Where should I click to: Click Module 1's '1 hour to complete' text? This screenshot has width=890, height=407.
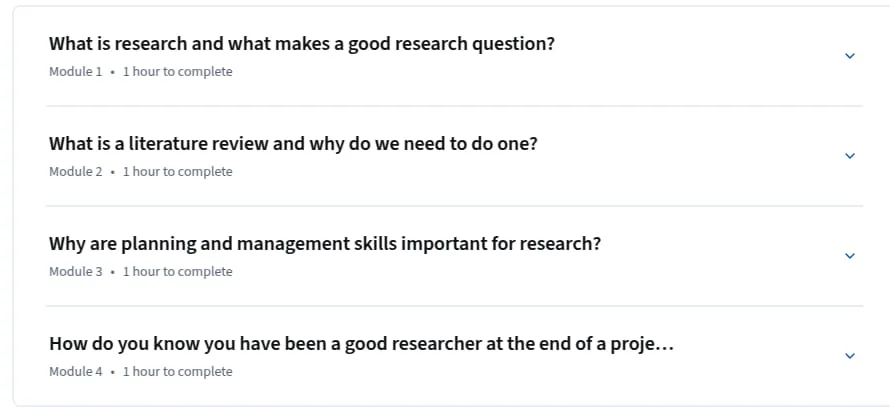pyautogui.click(x=178, y=72)
